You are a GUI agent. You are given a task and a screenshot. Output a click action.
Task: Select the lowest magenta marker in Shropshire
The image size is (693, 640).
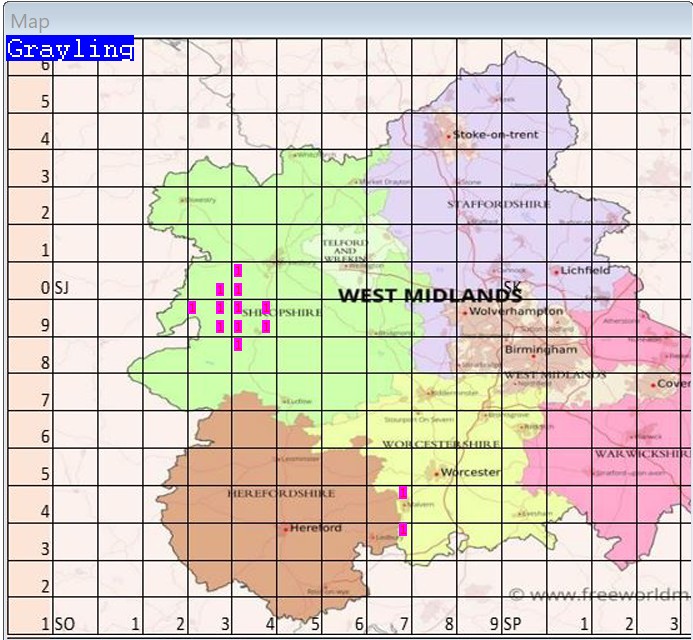point(238,344)
